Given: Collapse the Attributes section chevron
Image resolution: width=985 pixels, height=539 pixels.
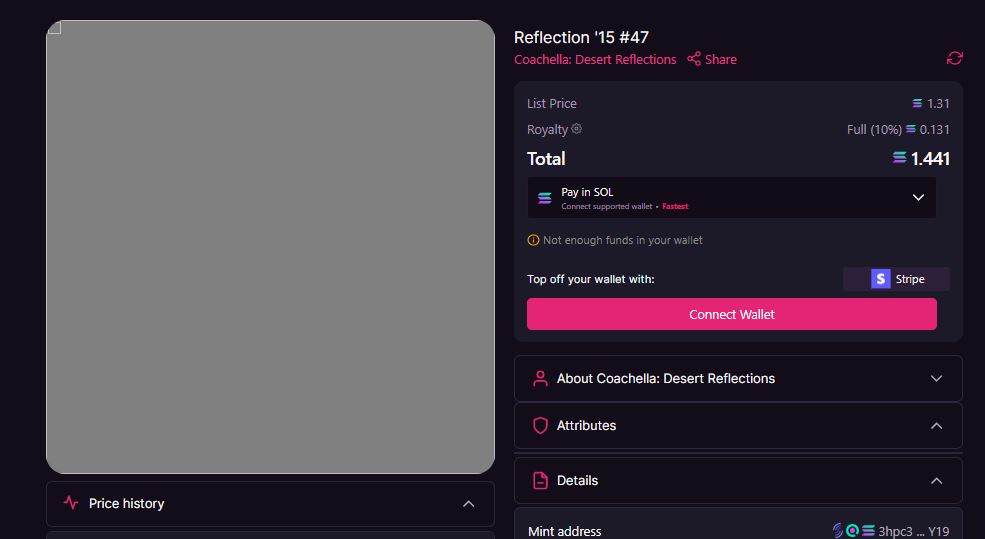Looking at the screenshot, I should 936,426.
